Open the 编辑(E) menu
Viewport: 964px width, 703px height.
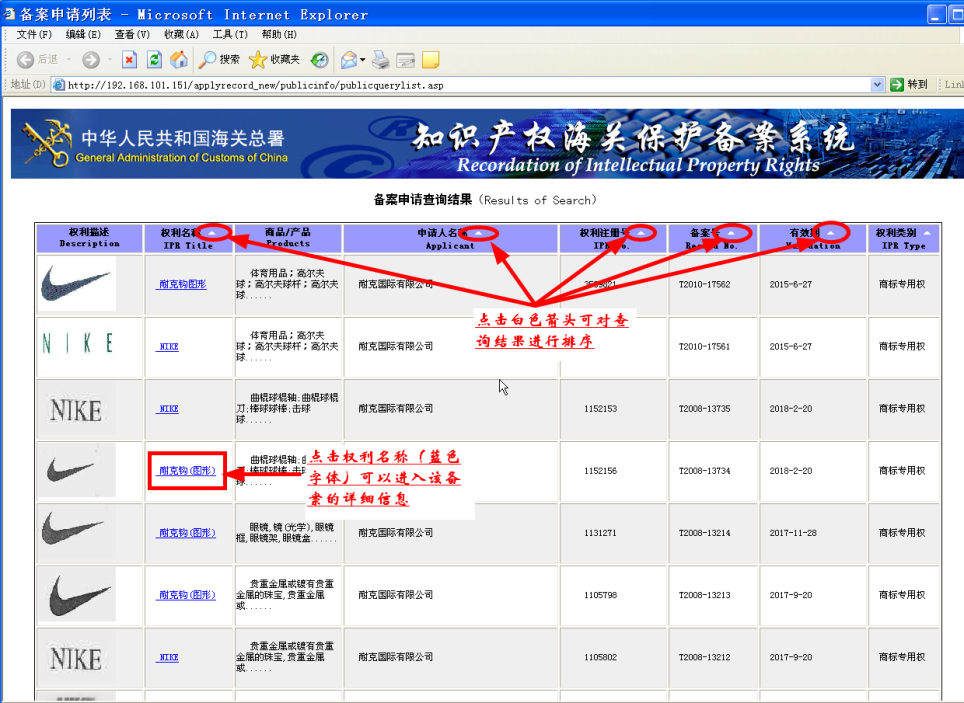[x=83, y=34]
